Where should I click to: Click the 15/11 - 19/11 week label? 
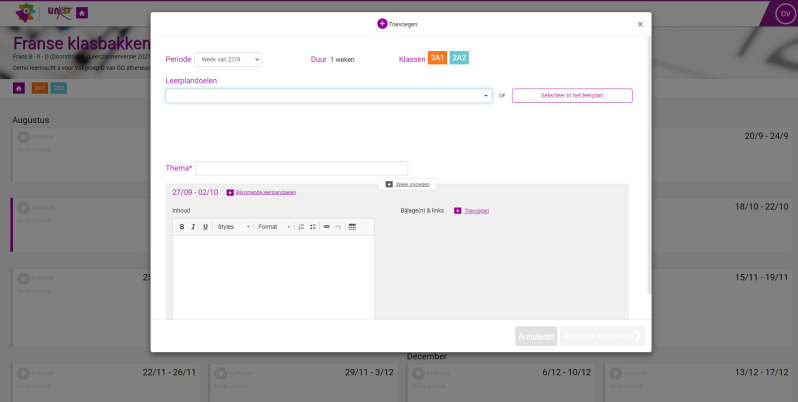(761, 277)
